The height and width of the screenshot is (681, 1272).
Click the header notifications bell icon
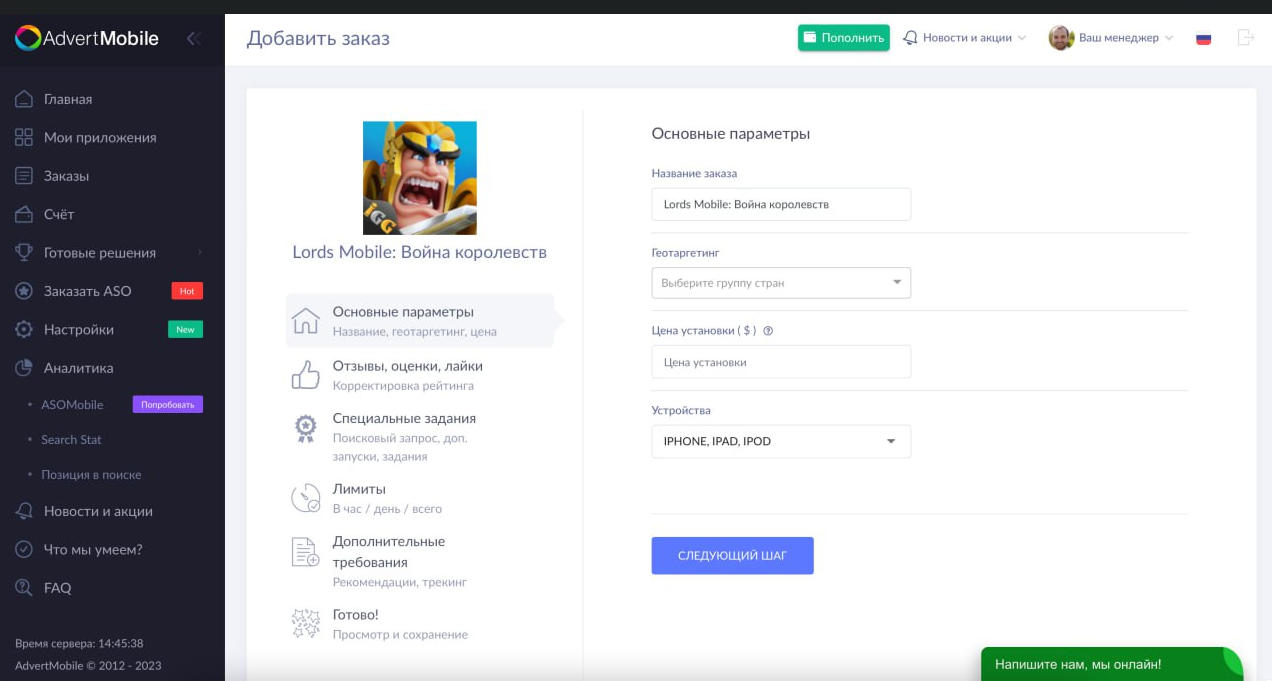point(910,38)
